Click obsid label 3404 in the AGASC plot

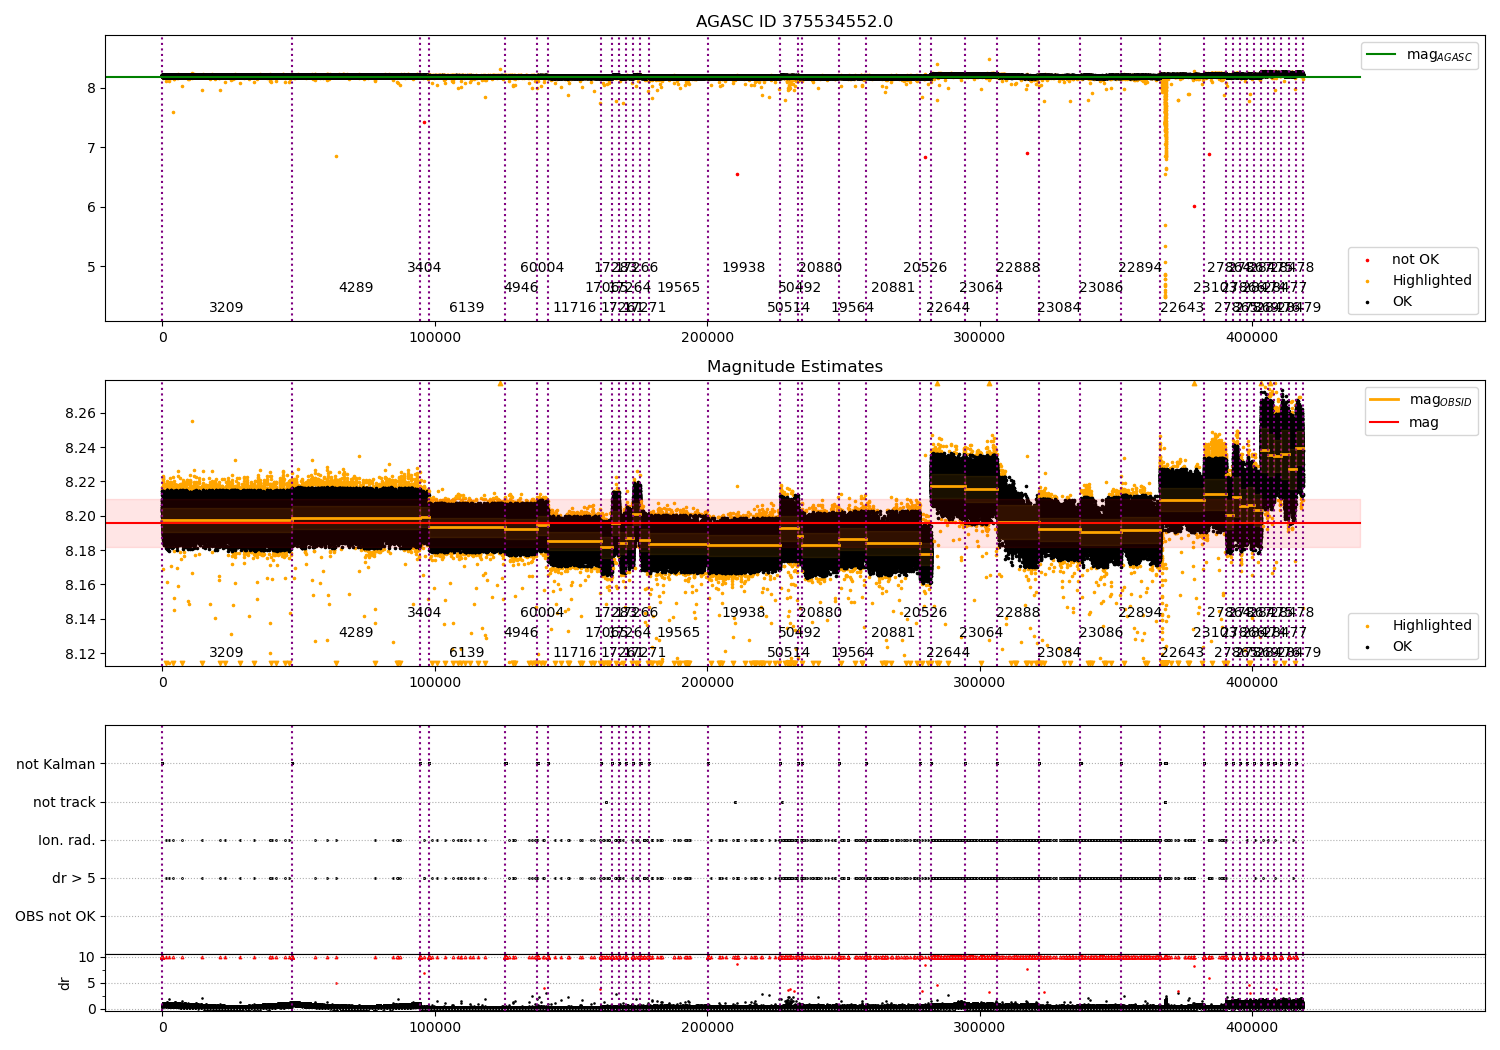(424, 267)
